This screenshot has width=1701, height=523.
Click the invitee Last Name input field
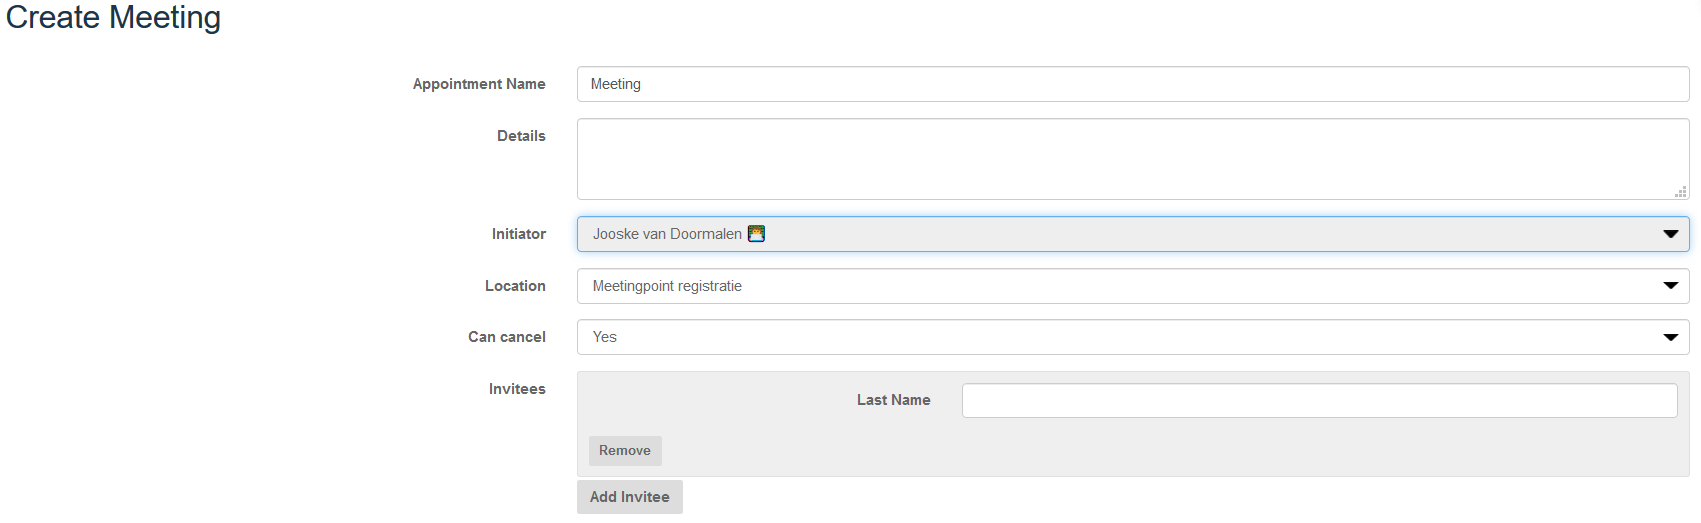click(1319, 400)
